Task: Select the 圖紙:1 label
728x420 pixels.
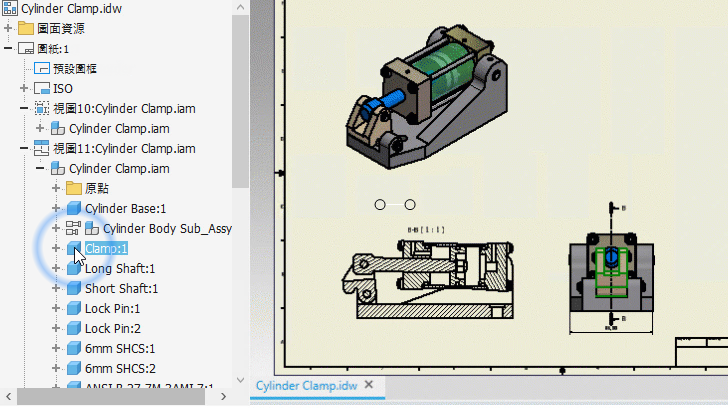Action: pos(53,49)
